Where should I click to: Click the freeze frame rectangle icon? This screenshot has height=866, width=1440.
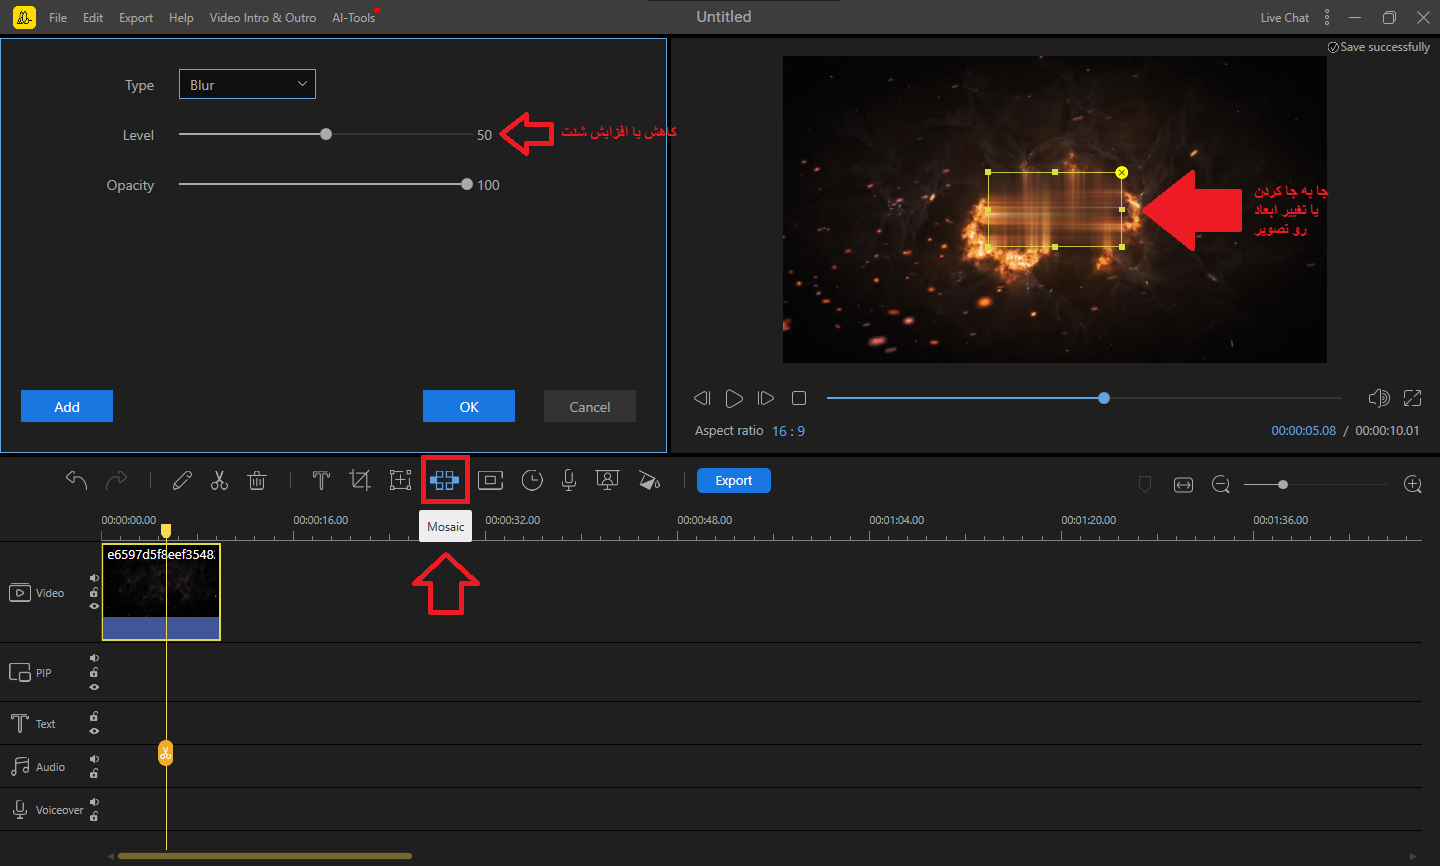[x=490, y=481]
